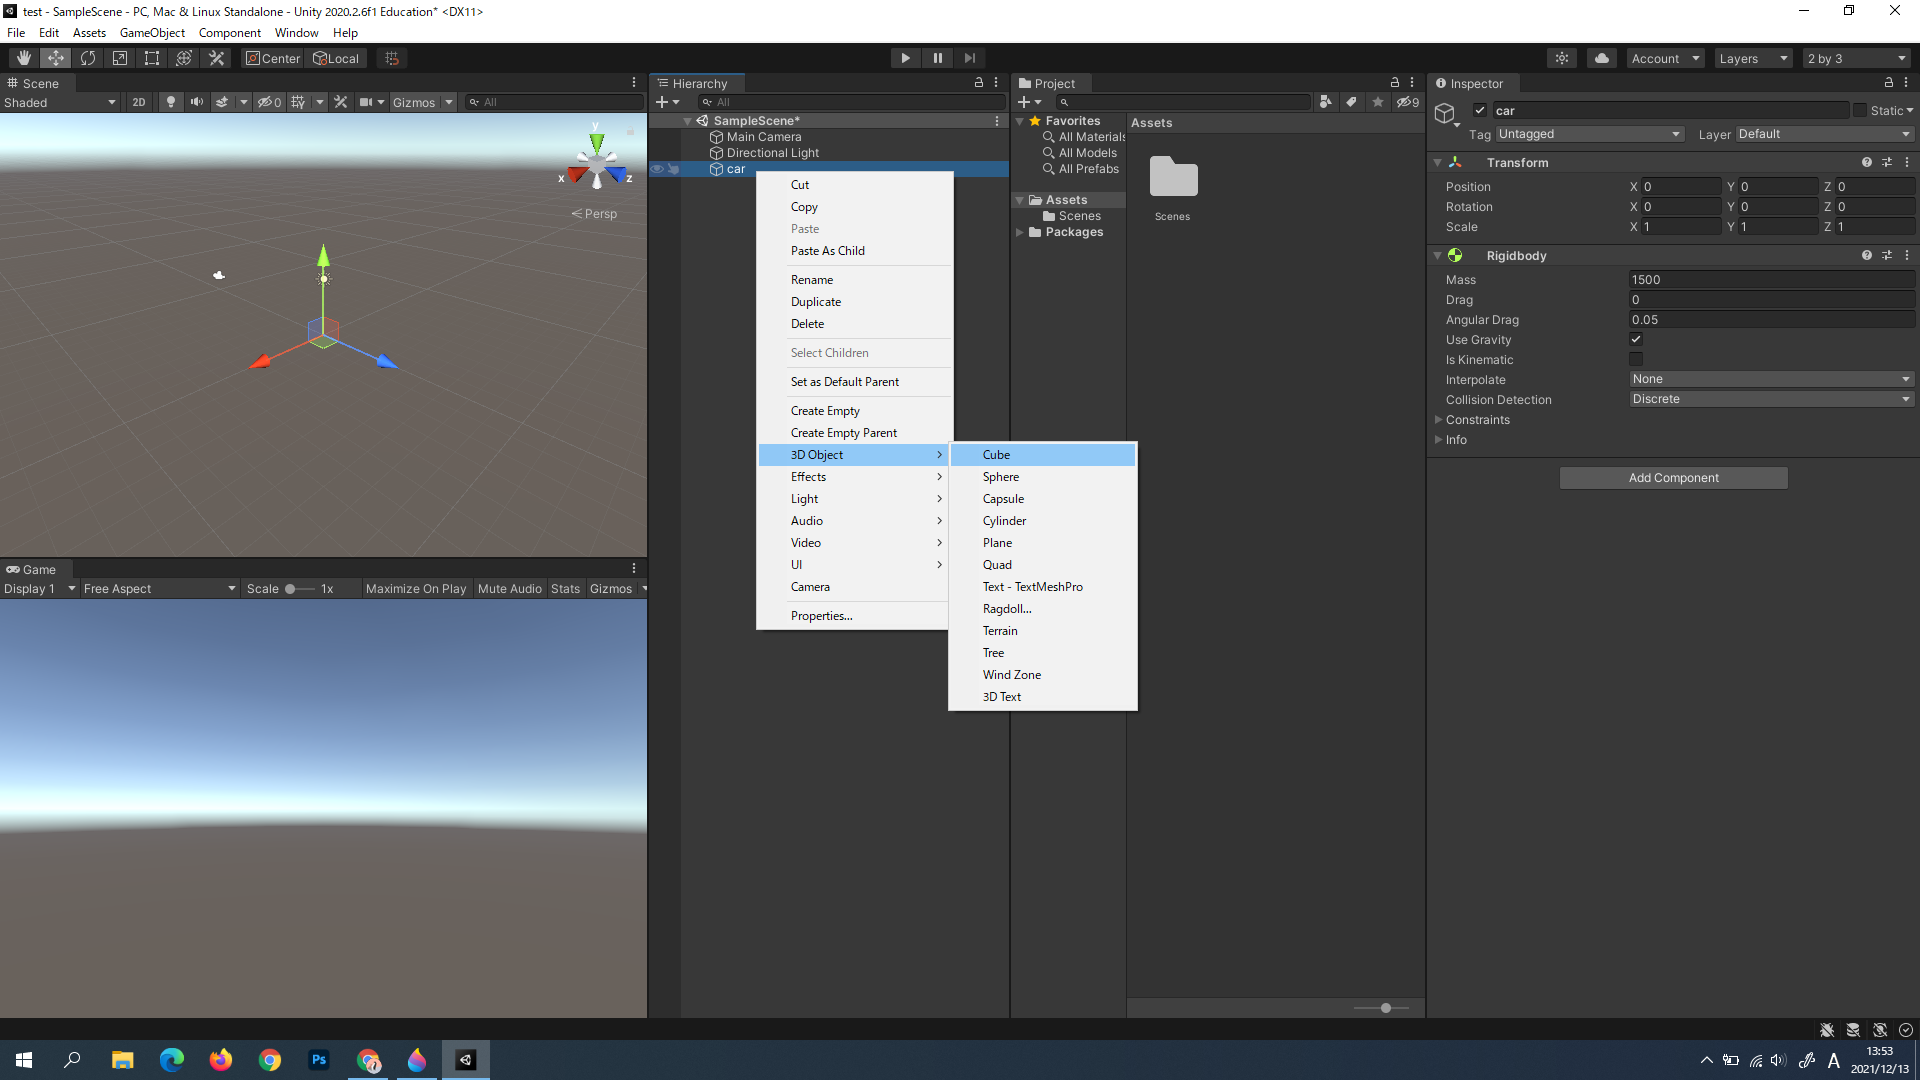Expand the Constraints section
Viewport: 1920px width, 1080px height.
1439,420
